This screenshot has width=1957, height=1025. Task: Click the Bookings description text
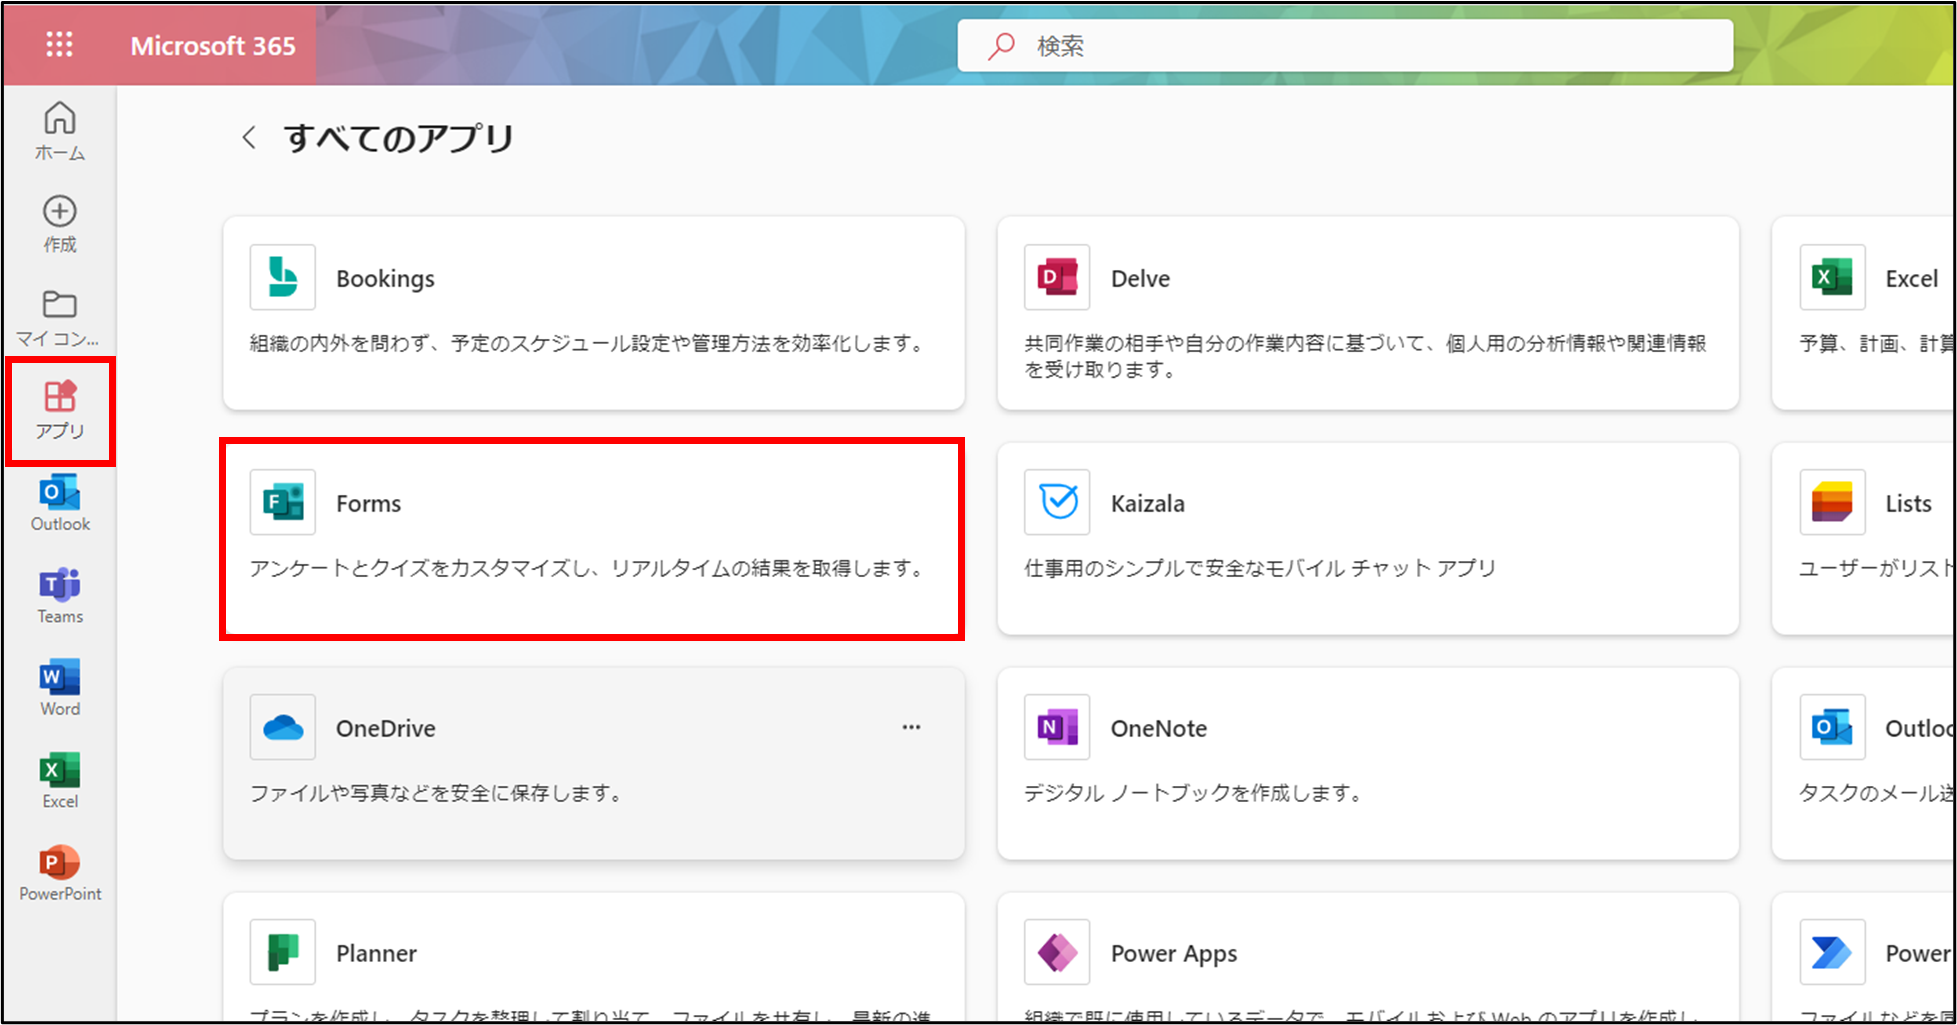pyautogui.click(x=587, y=343)
